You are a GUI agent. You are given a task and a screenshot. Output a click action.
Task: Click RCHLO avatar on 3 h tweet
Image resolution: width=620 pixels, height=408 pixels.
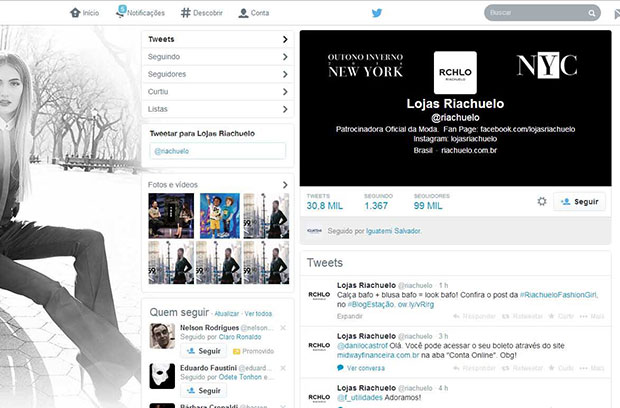319,346
